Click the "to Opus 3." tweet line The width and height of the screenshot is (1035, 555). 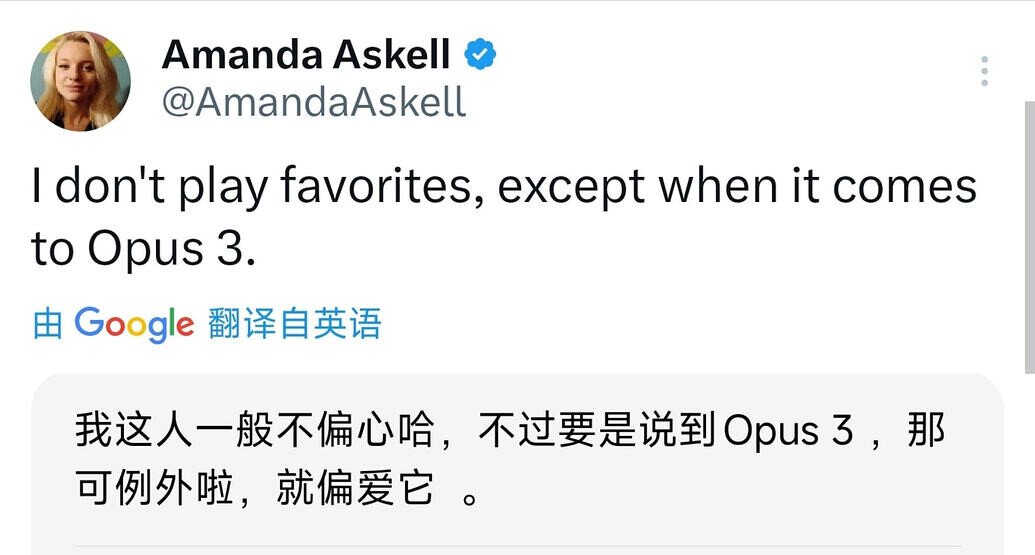(x=143, y=249)
